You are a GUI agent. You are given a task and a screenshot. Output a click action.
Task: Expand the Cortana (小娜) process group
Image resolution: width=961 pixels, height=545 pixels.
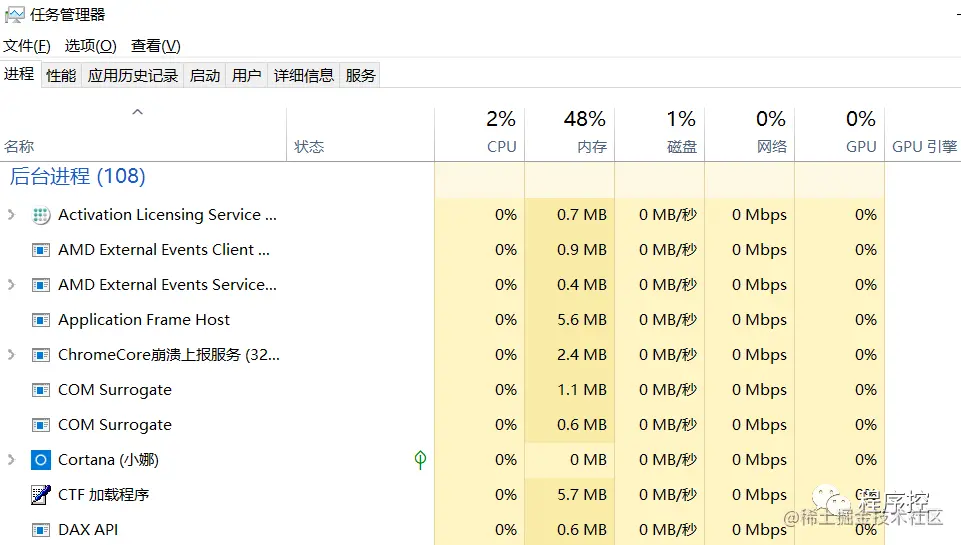pos(11,459)
